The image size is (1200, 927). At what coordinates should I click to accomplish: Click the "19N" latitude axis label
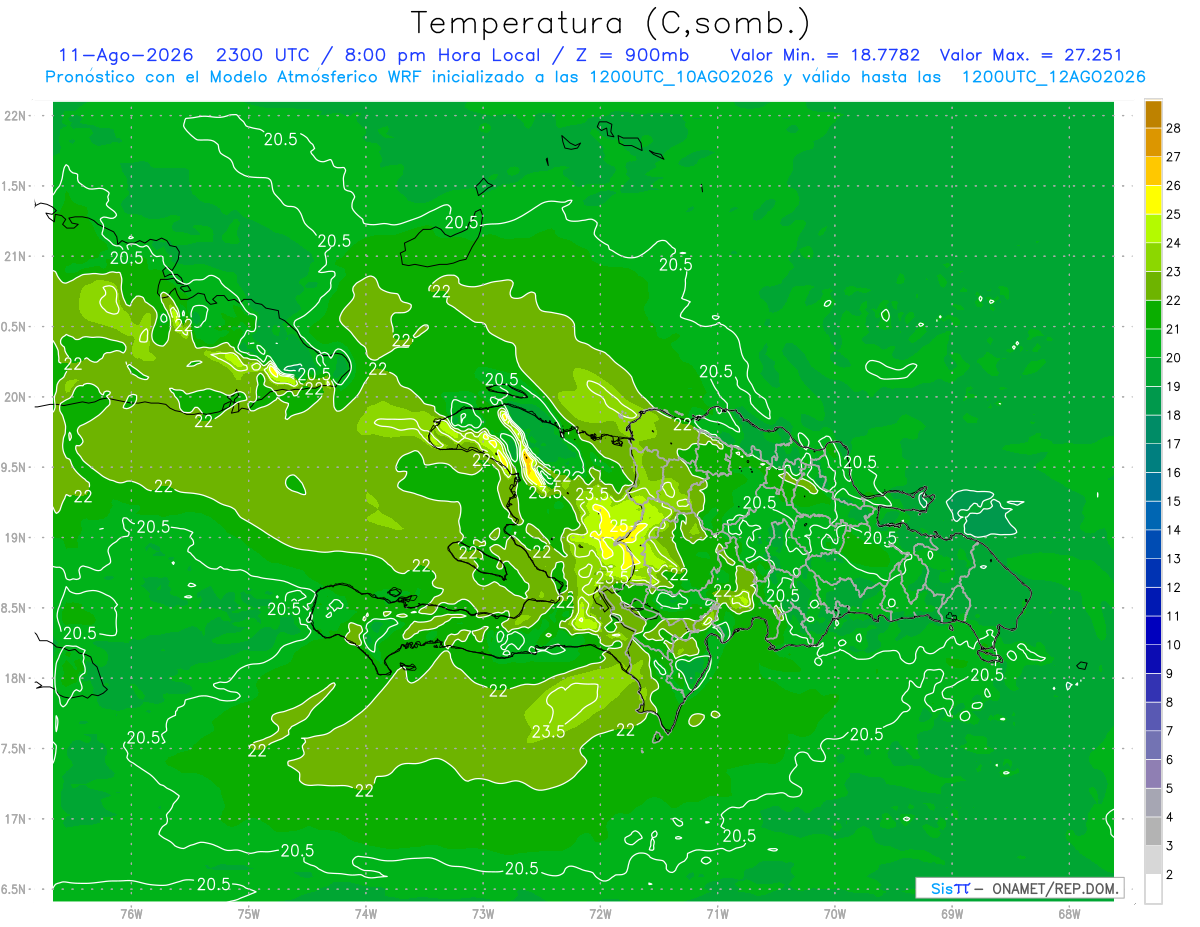pyautogui.click(x=16, y=538)
